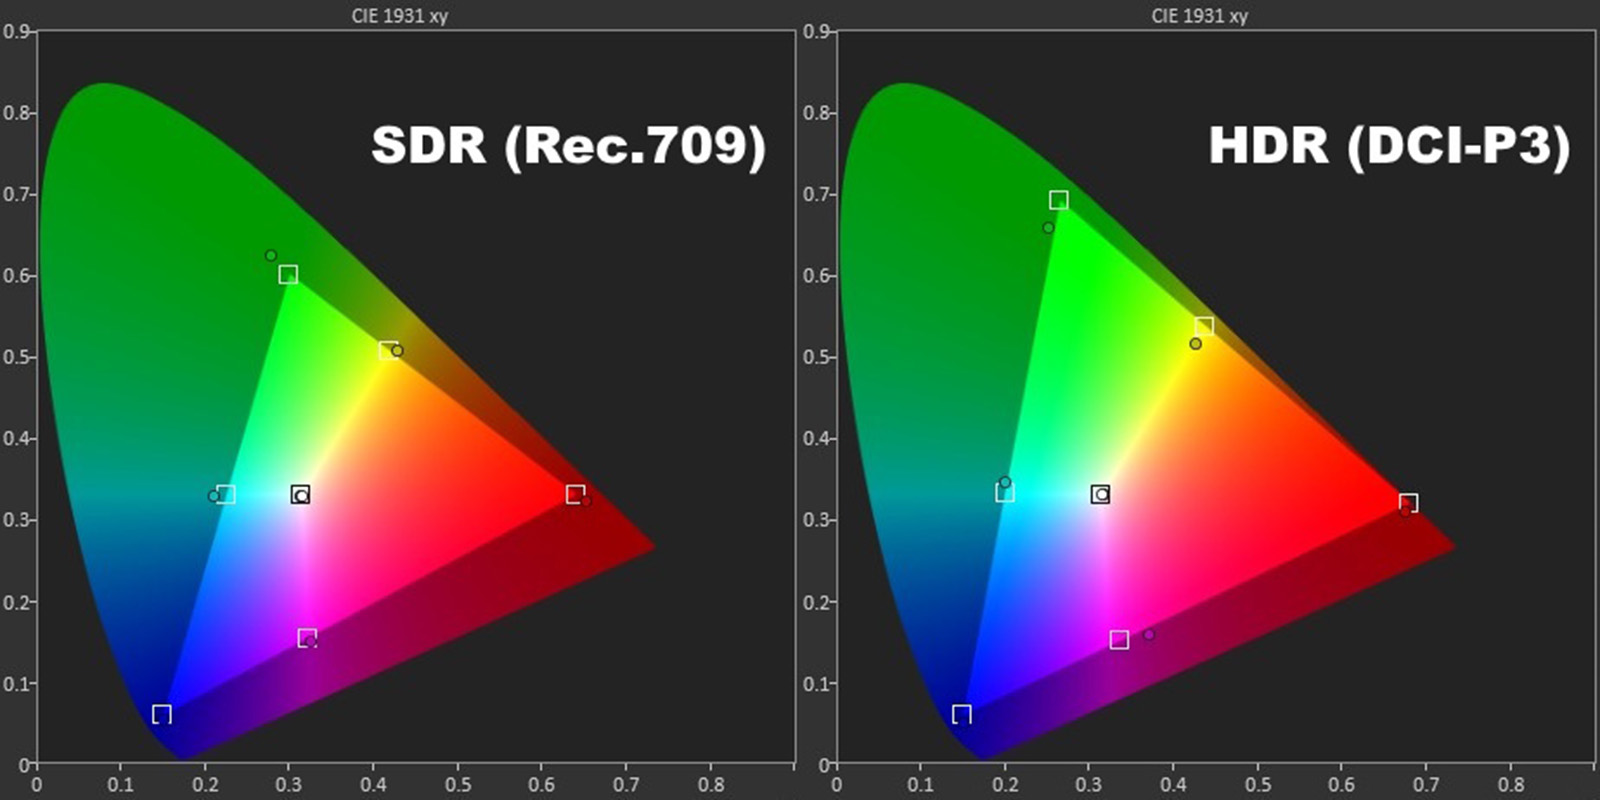
Task: Click the measured green circle in SDR chart
Action: (270, 255)
